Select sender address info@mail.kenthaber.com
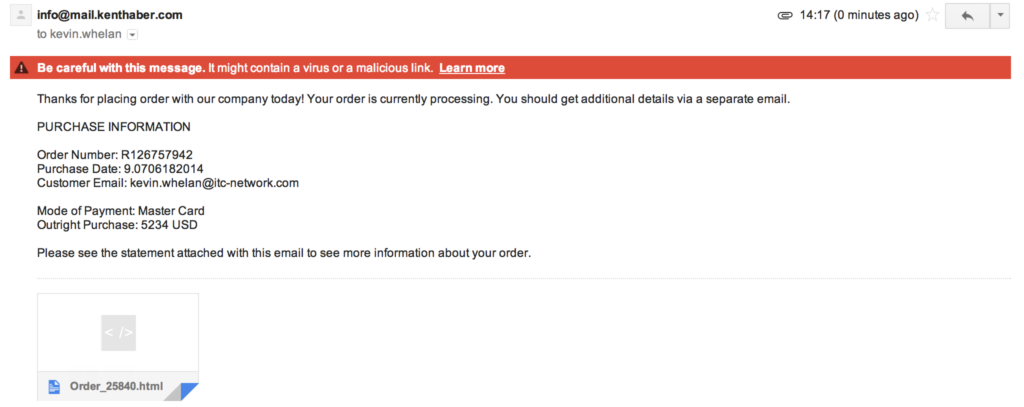Viewport: 1024px width, 407px height. click(x=110, y=14)
